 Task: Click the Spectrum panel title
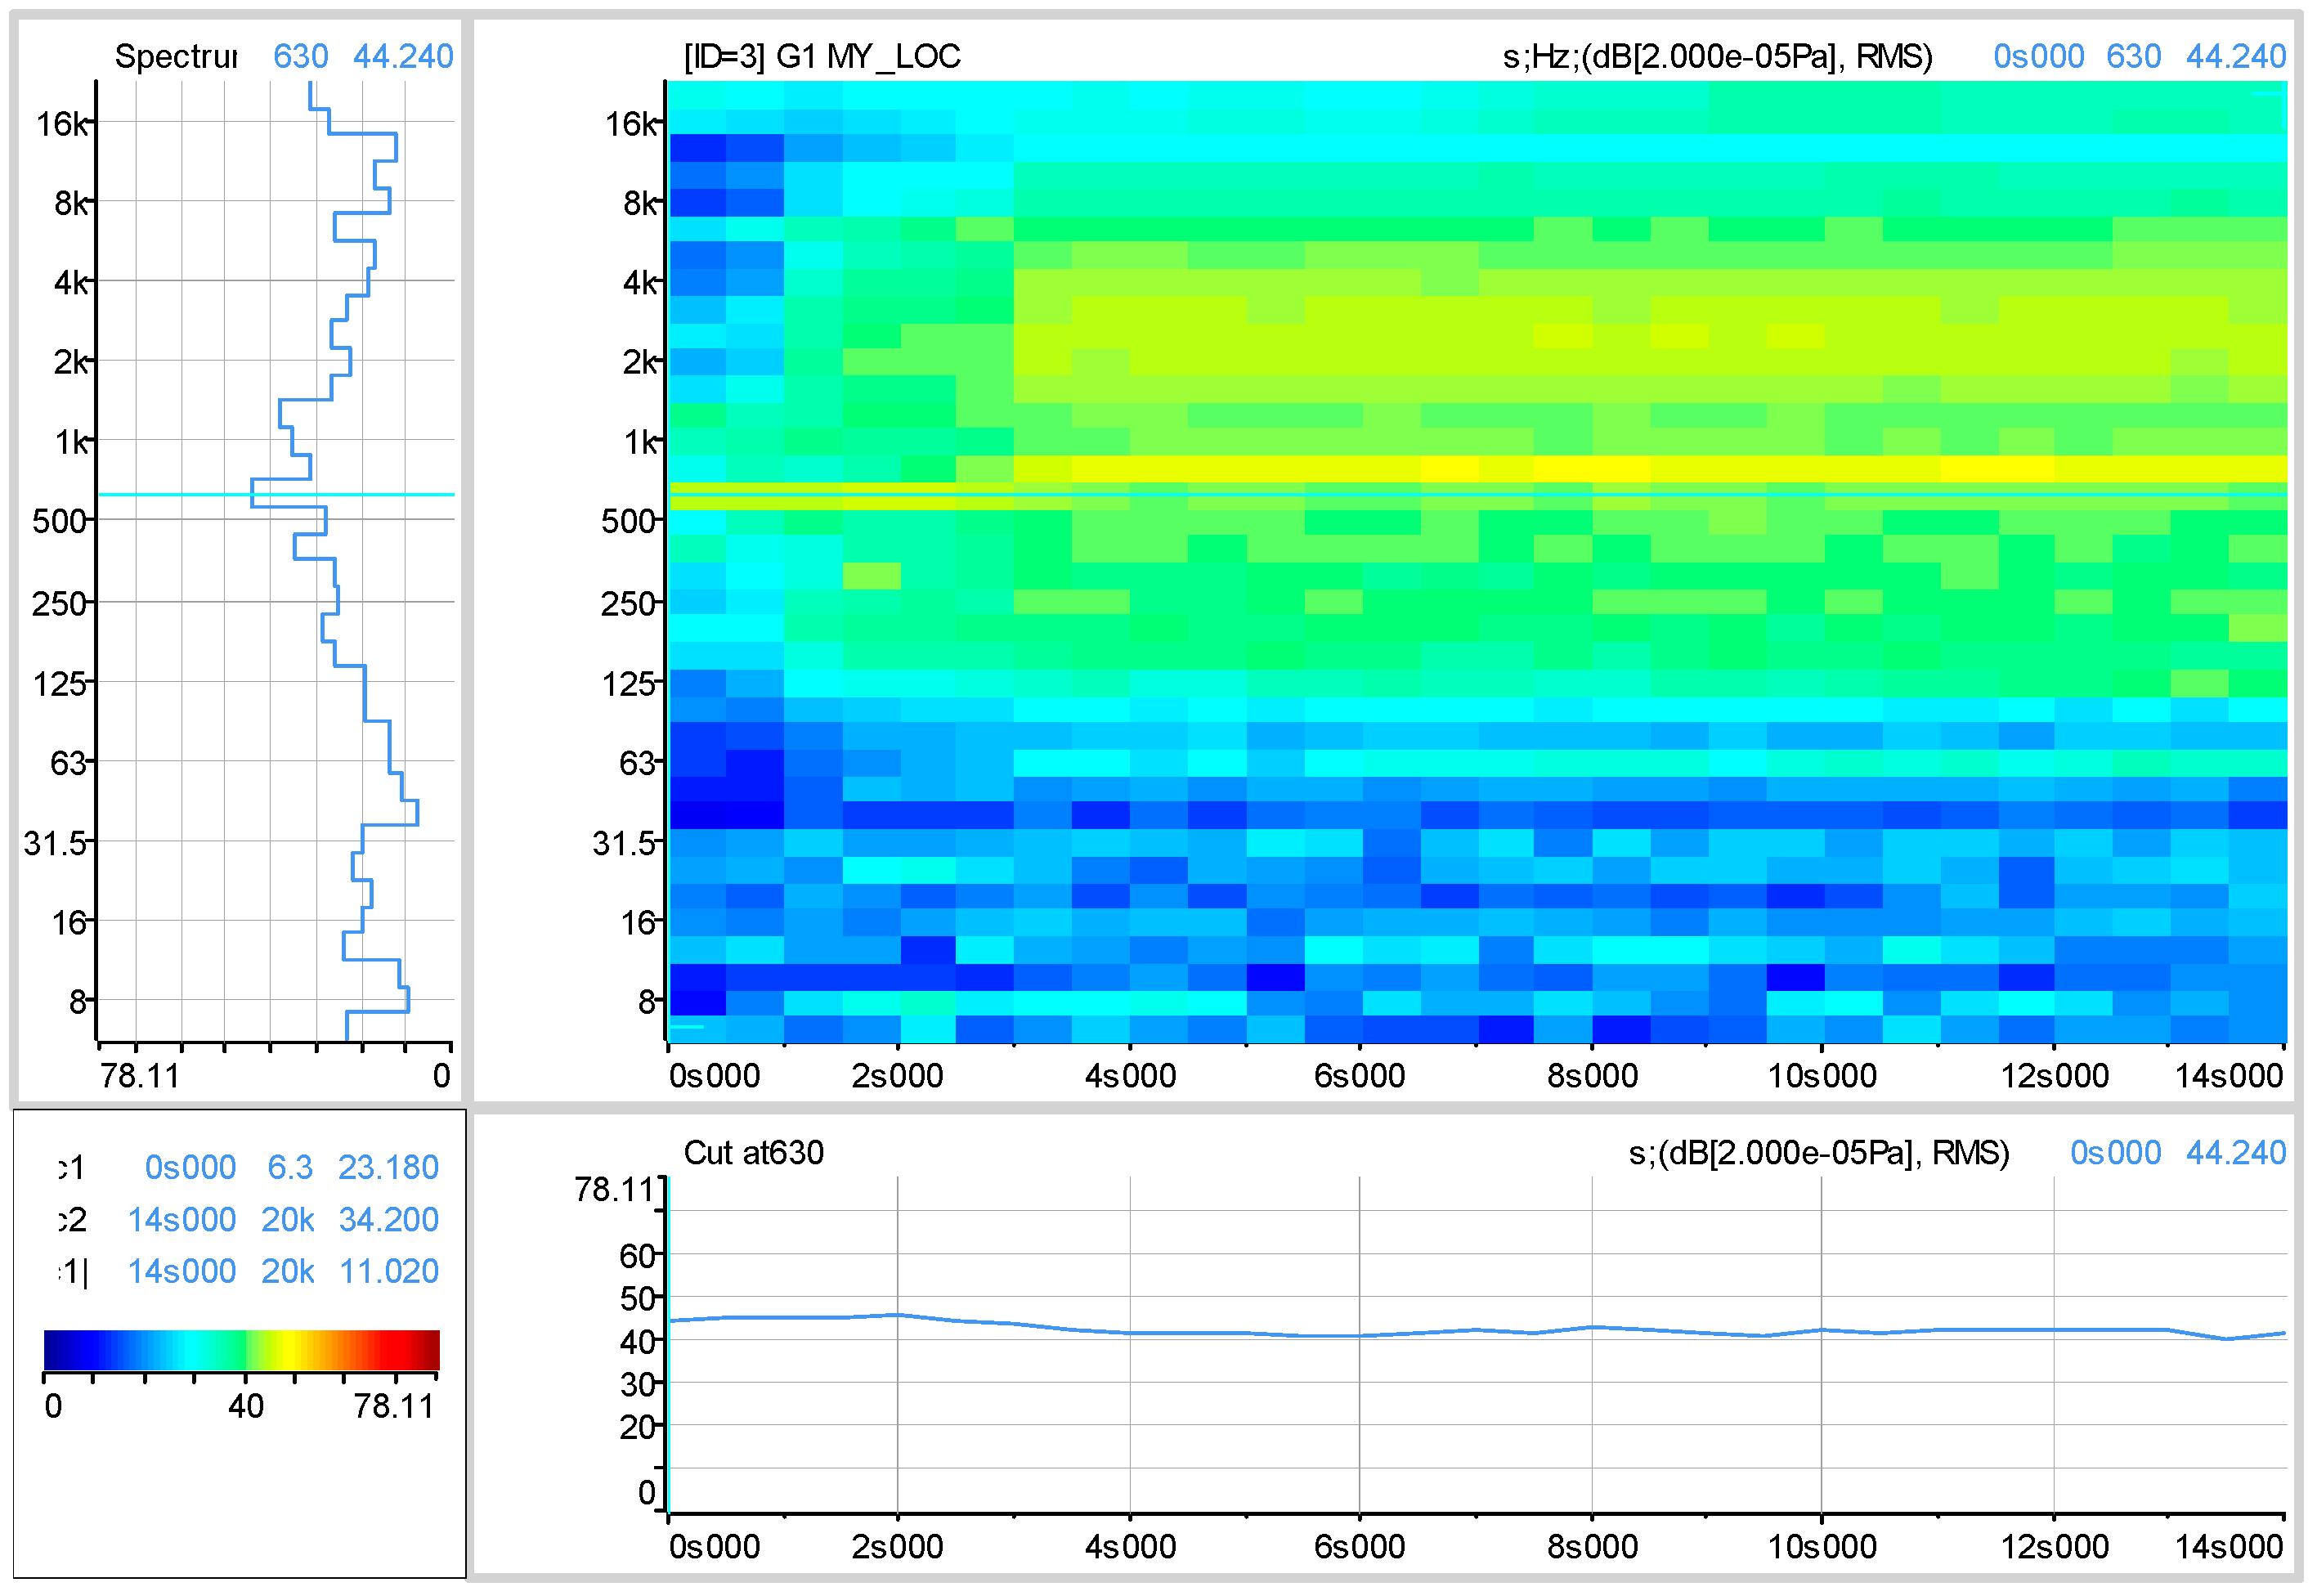[175, 56]
